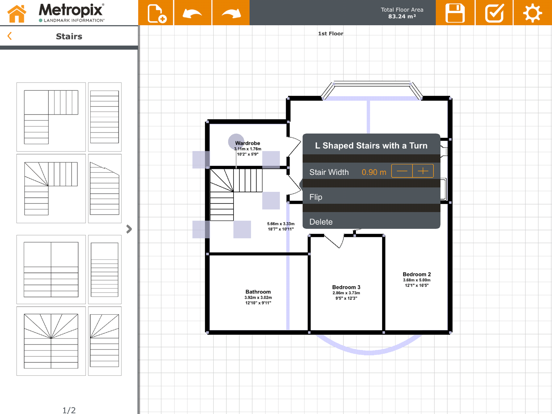
Task: Delete the selected stairs
Action: point(371,222)
